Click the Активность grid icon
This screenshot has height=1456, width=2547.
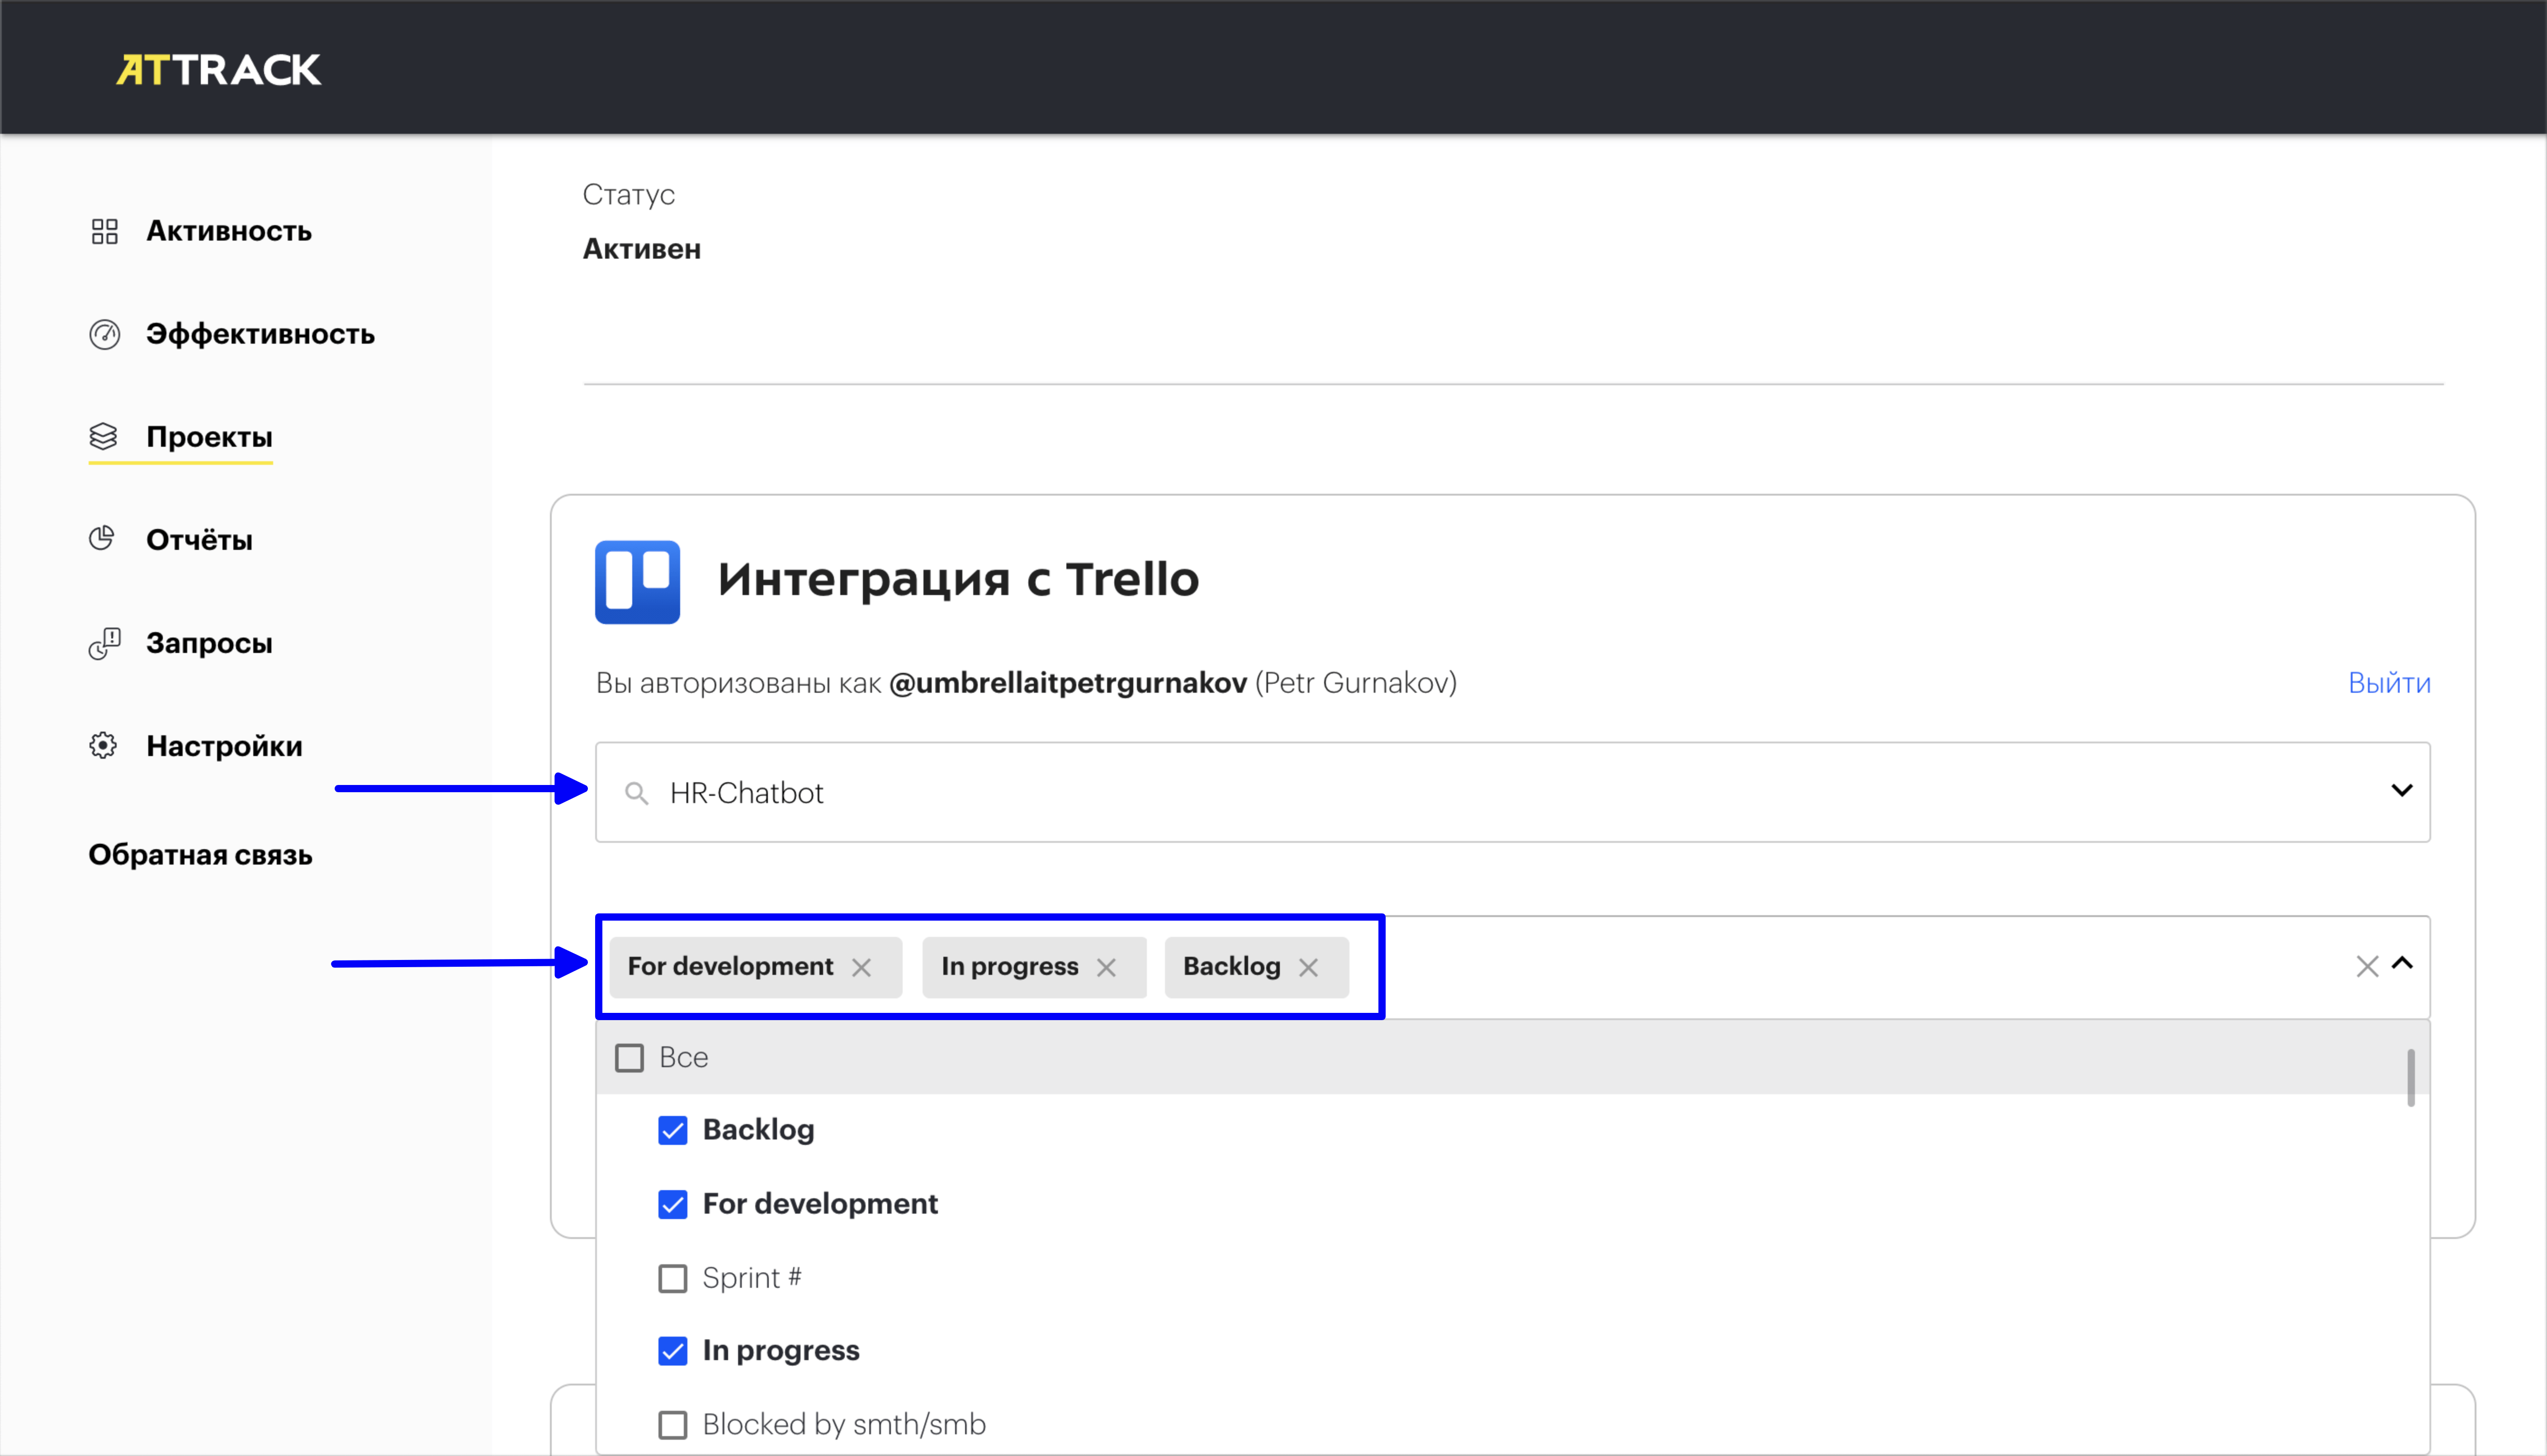(x=104, y=231)
